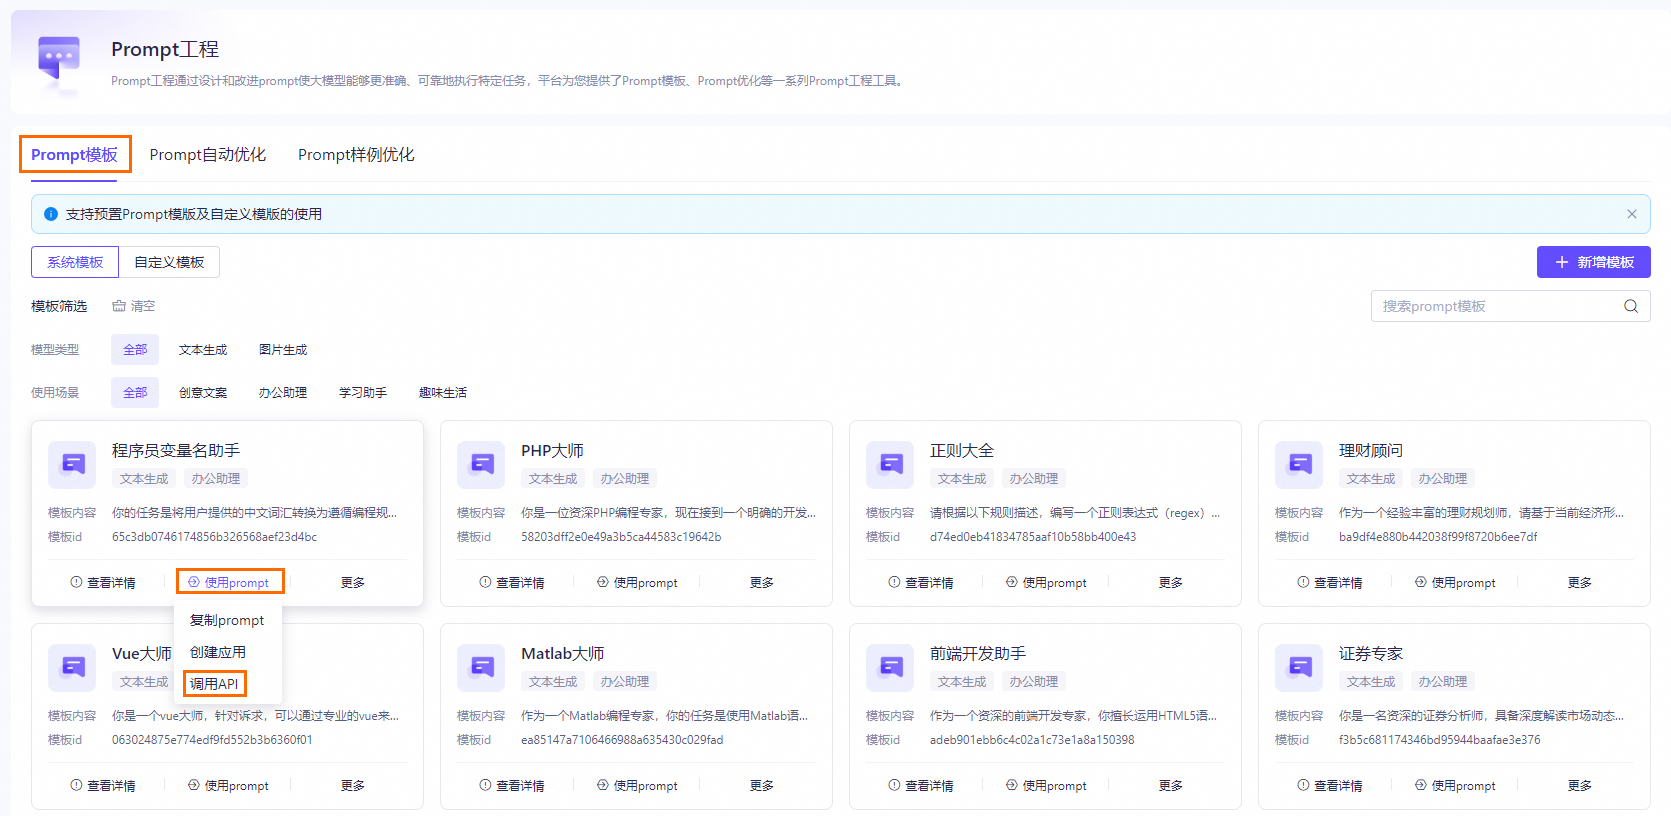Screen dimensions: 1671x816
Task: Click the 办公助理 tag on 理财顾问 card
Action: coord(1443,479)
